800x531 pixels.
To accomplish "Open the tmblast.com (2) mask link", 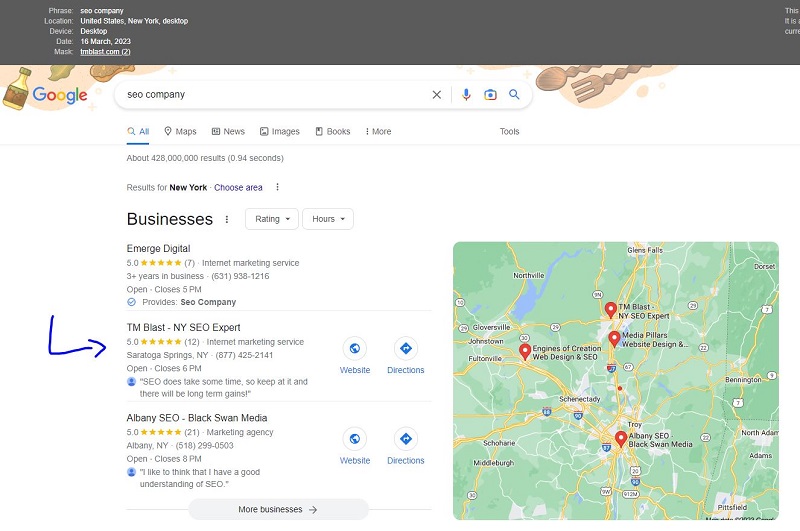I will point(105,52).
